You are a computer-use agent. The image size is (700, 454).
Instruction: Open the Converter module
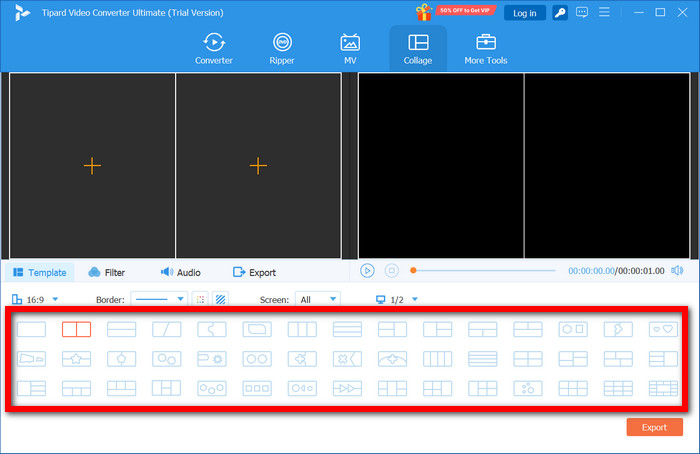pyautogui.click(x=213, y=48)
